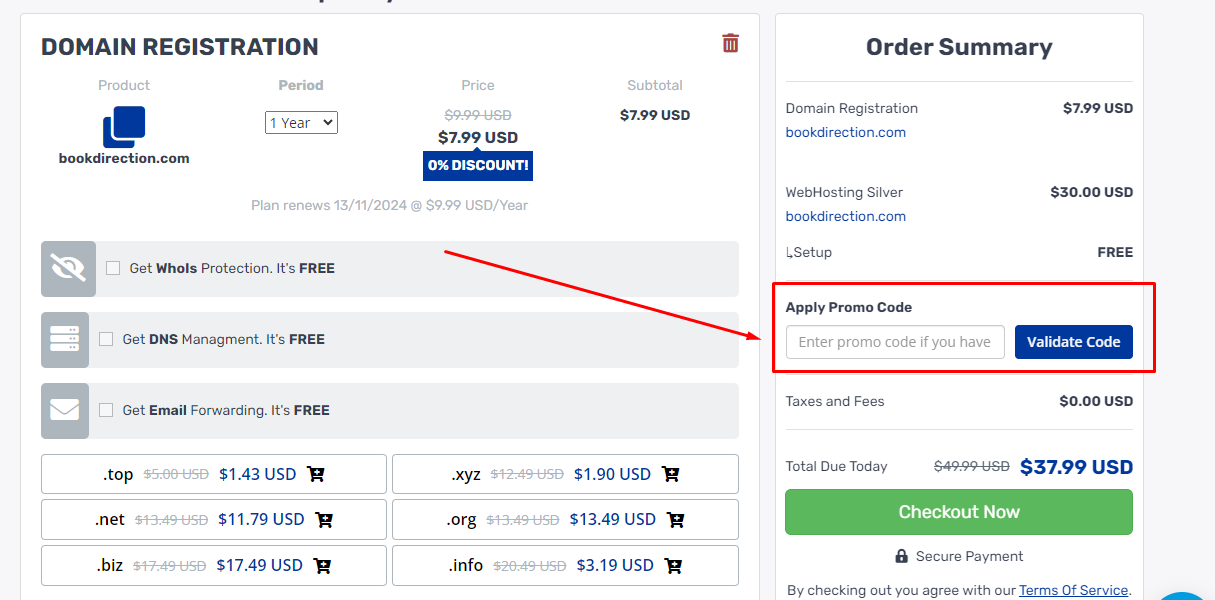Select 1 Year from the period selector
Viewport: 1215px width, 600px height.
point(301,122)
